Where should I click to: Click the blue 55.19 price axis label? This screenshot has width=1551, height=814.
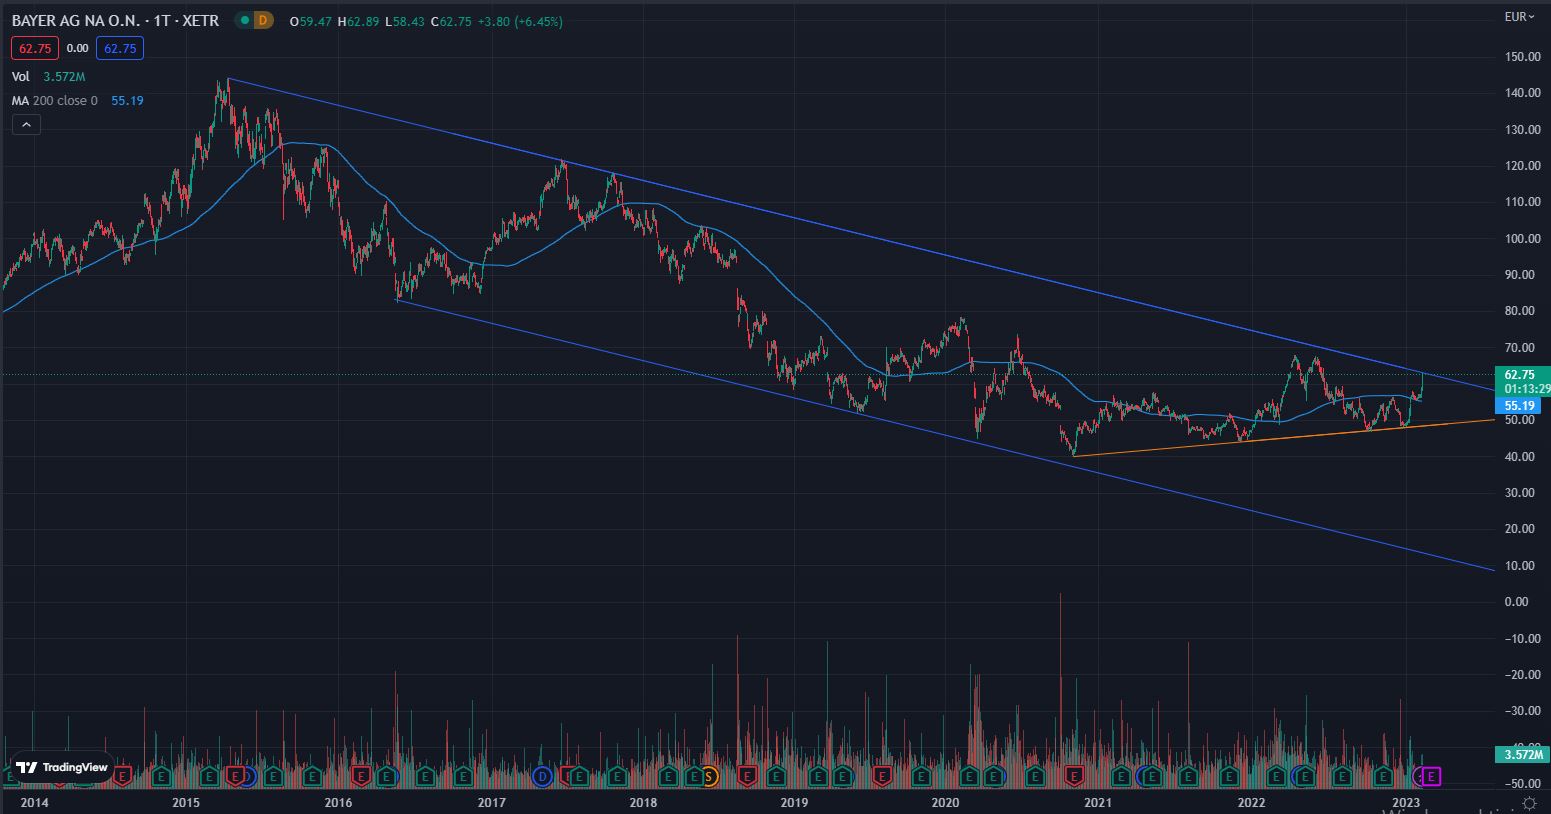1520,405
